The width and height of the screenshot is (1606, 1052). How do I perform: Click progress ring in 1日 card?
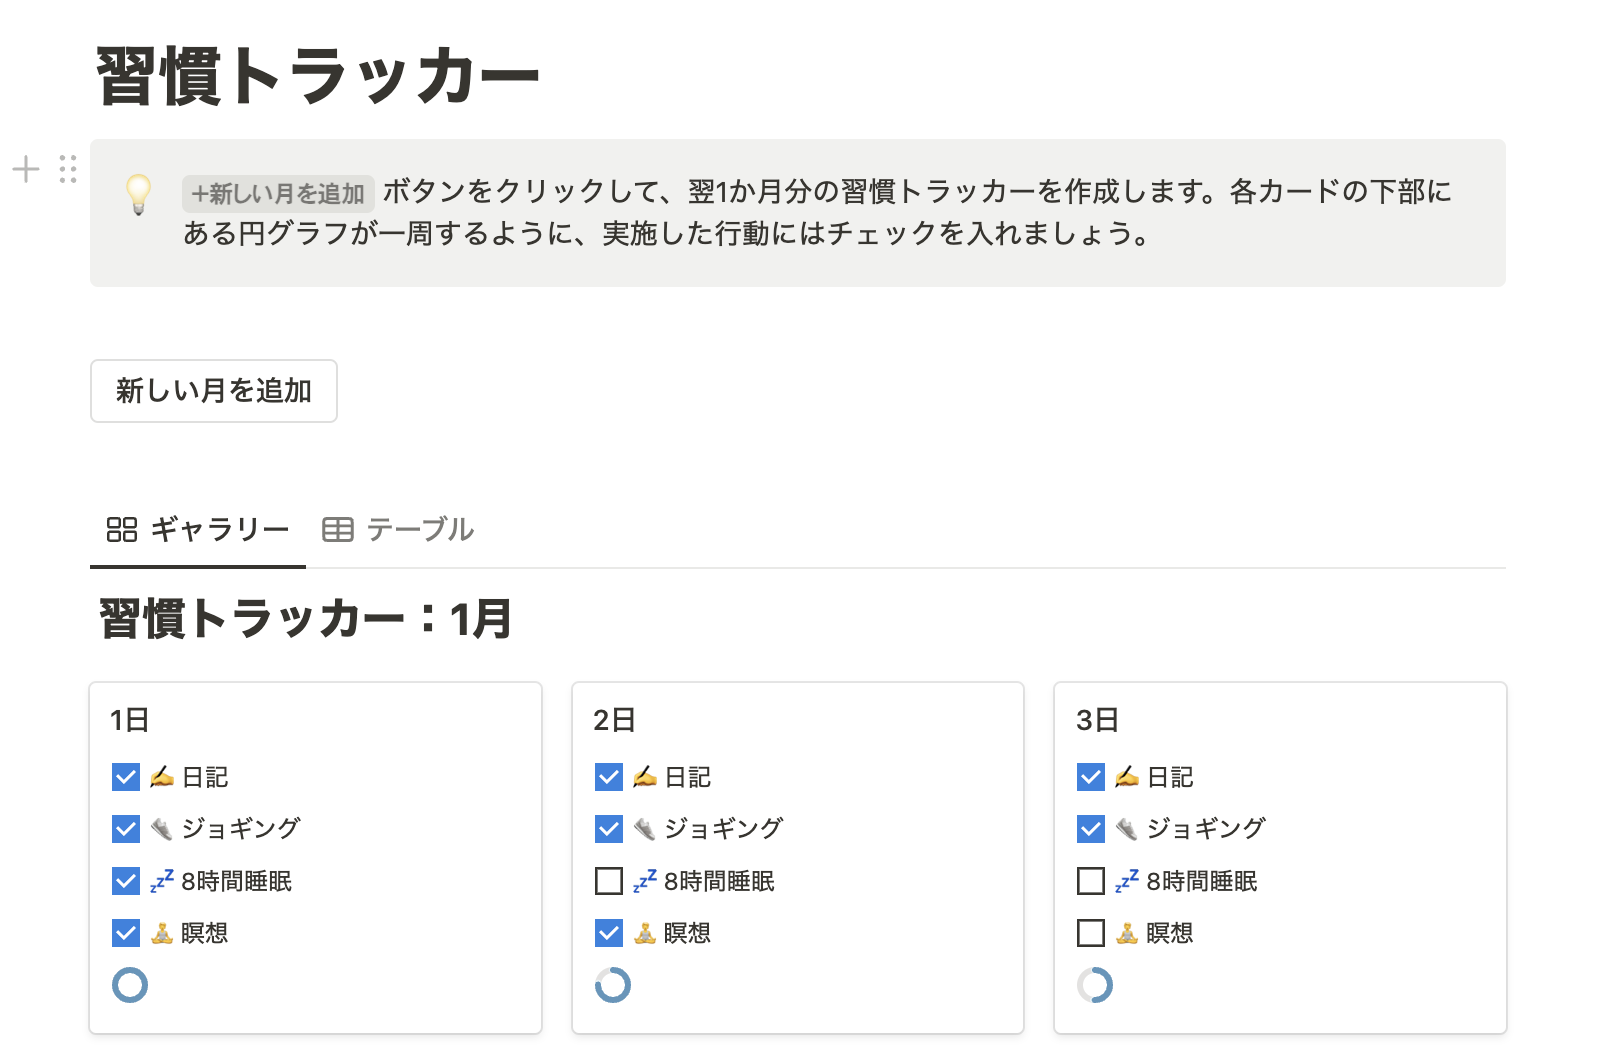click(130, 985)
